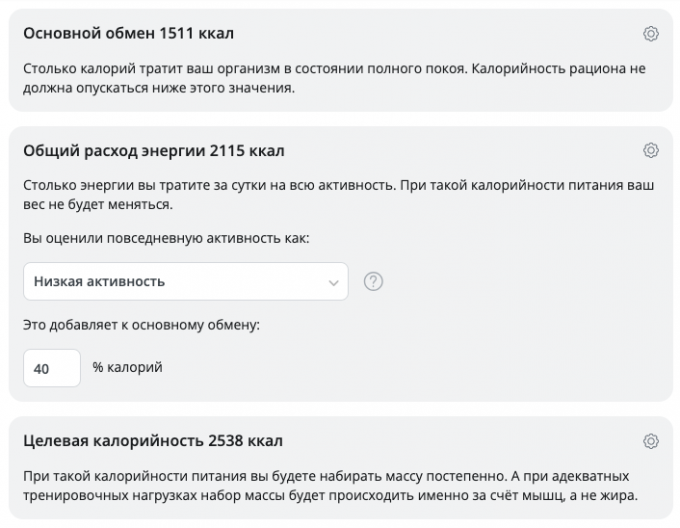Viewport: 680px width, 528px height.
Task: Open settings gear for Целевая калорийность
Action: [651, 441]
